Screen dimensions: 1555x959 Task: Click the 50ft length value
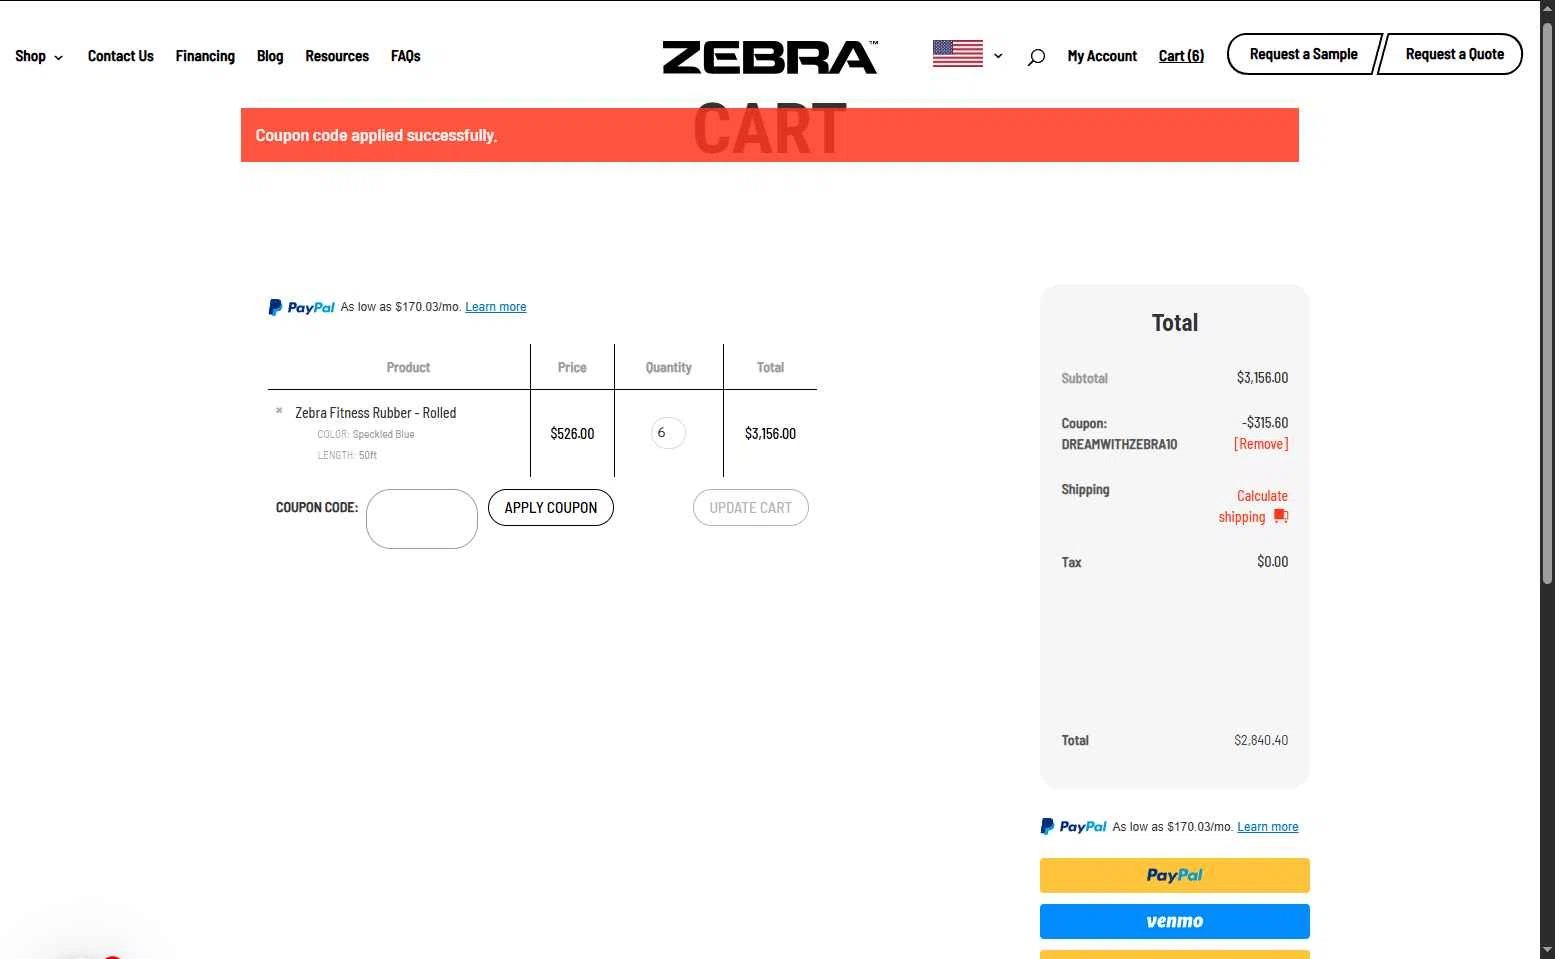pyautogui.click(x=368, y=455)
